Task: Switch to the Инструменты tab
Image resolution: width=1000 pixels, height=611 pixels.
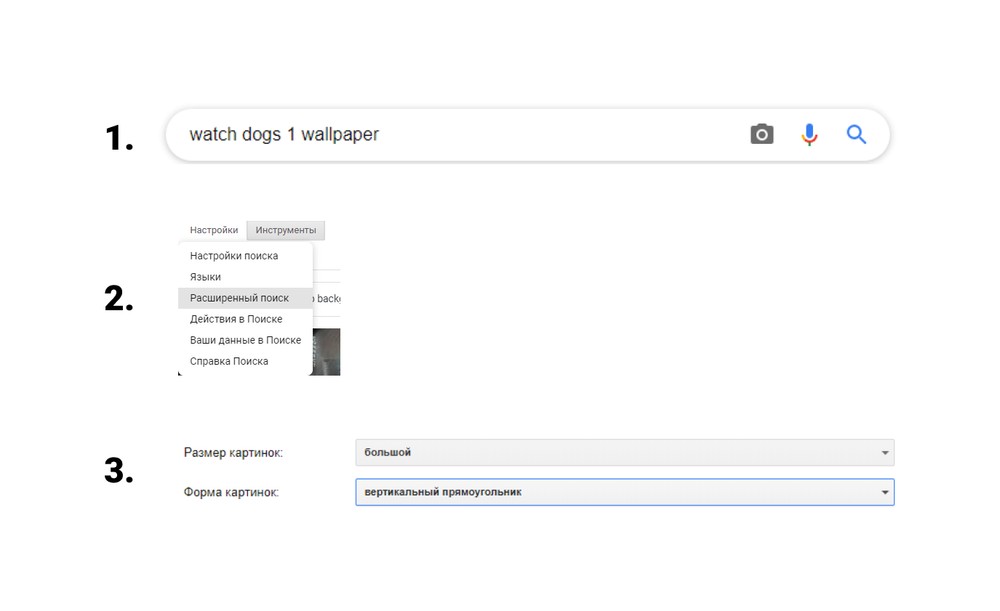Action: 285,230
